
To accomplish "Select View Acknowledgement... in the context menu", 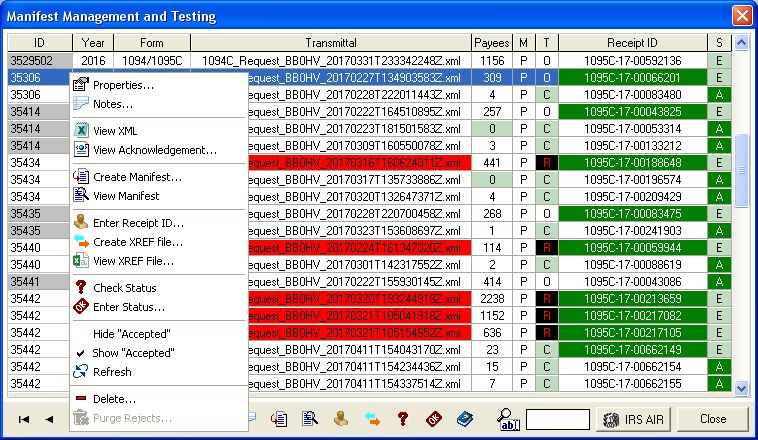I will [154, 150].
